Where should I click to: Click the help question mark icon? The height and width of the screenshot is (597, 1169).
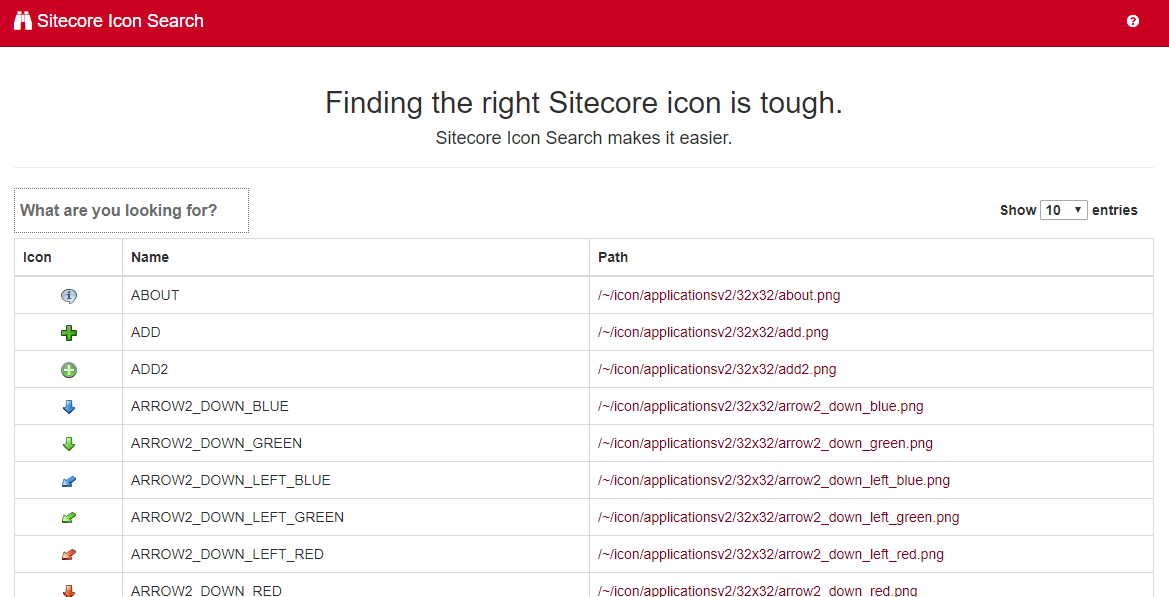pos(1133,21)
